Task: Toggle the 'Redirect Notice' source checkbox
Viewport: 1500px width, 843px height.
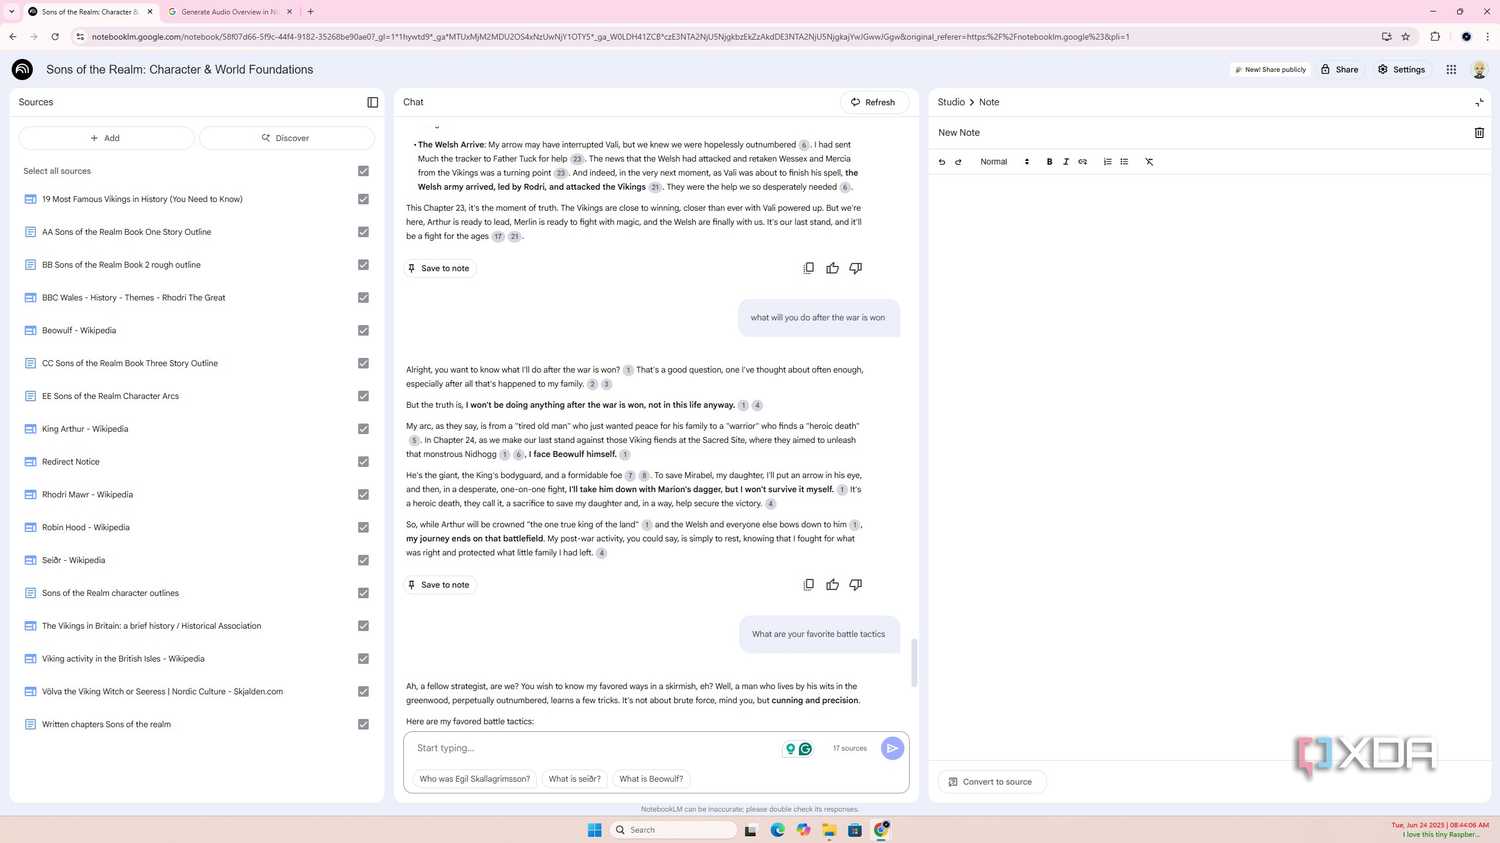Action: coord(363,462)
